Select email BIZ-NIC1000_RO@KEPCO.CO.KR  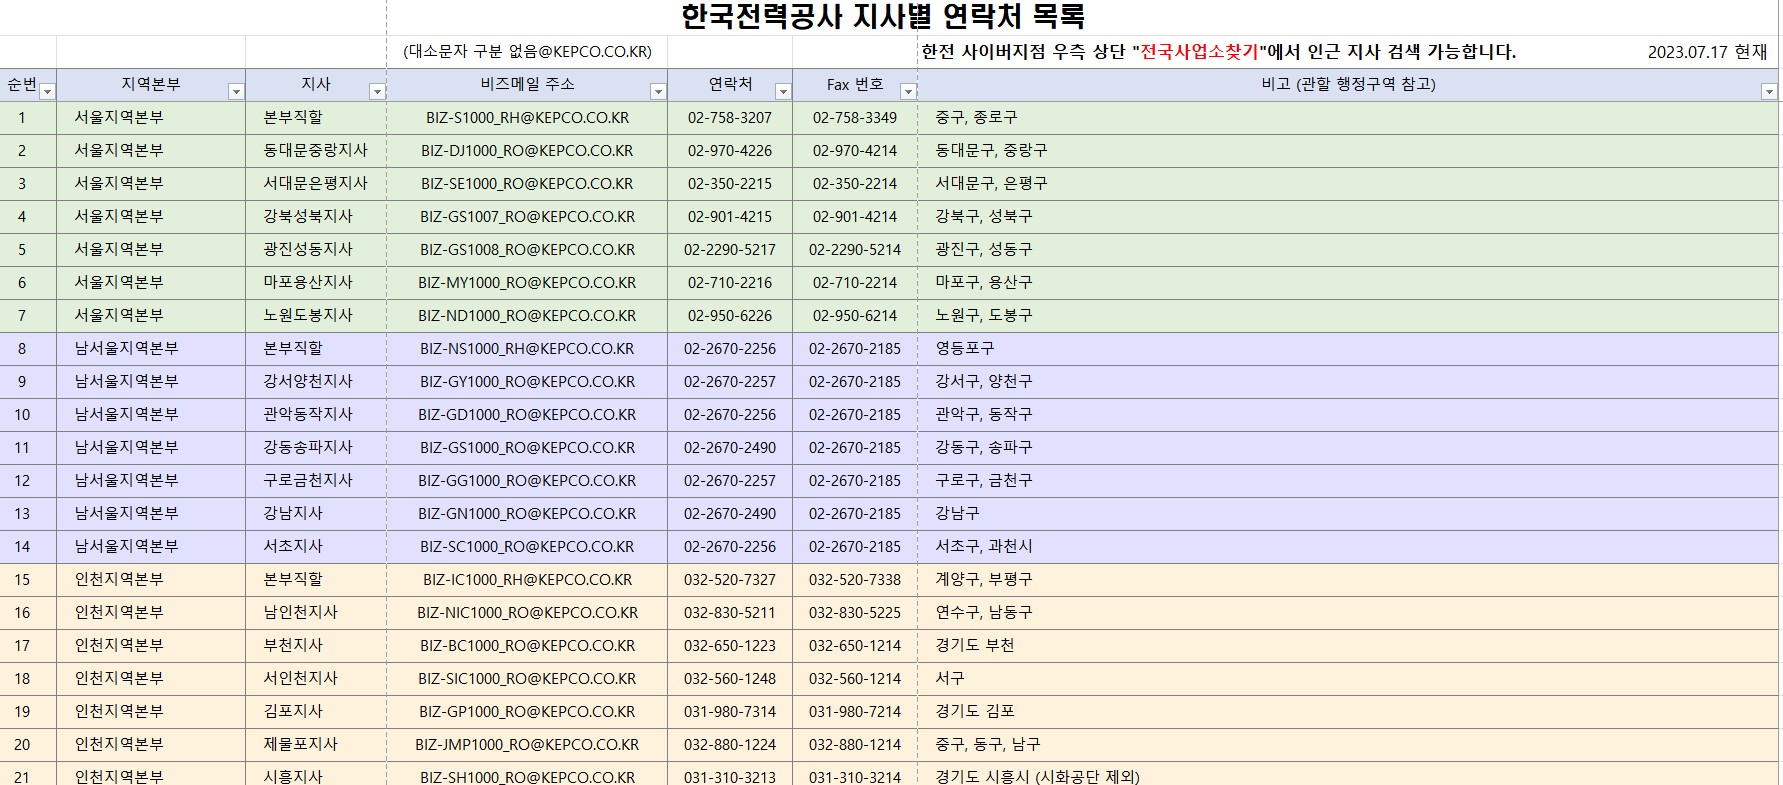(527, 613)
